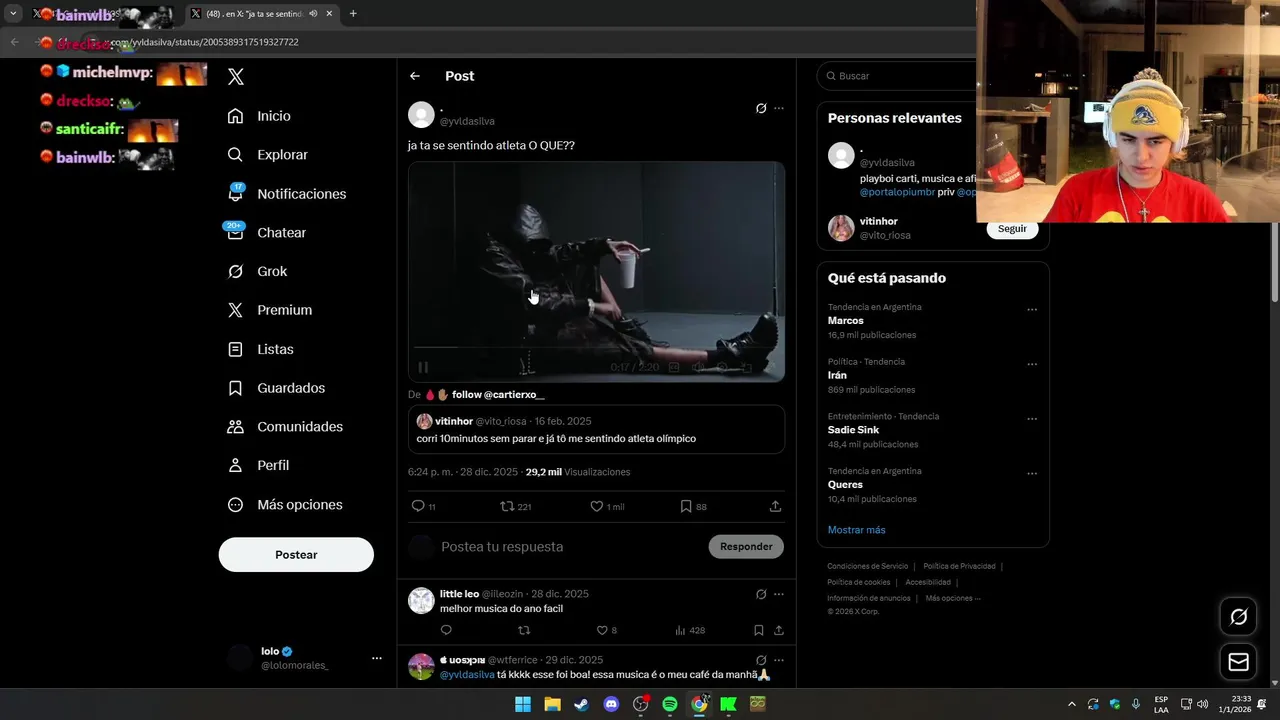The height and width of the screenshot is (720, 1280).
Task: Open Explorar in the sidebar
Action: pos(268,155)
